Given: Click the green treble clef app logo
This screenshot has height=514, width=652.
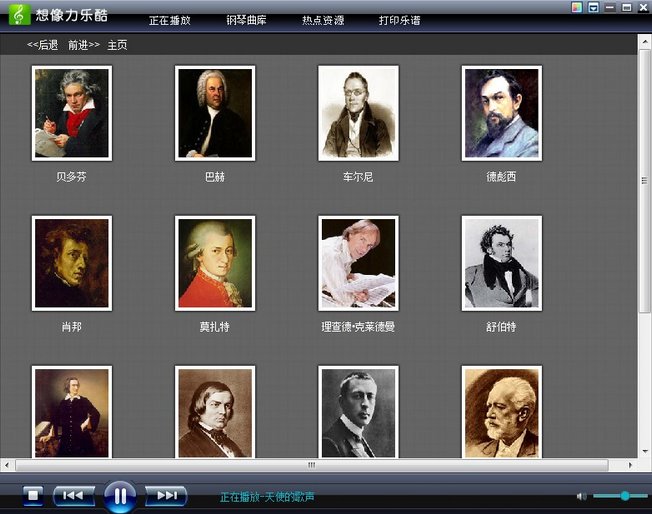Looking at the screenshot, I should click(x=19, y=15).
